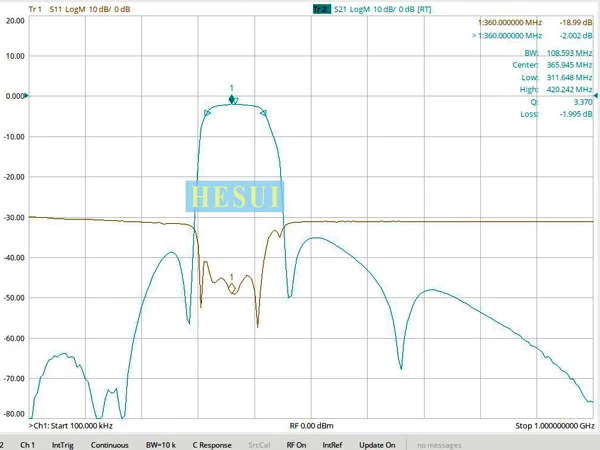Toggle the RF On status entry

pyautogui.click(x=296, y=445)
